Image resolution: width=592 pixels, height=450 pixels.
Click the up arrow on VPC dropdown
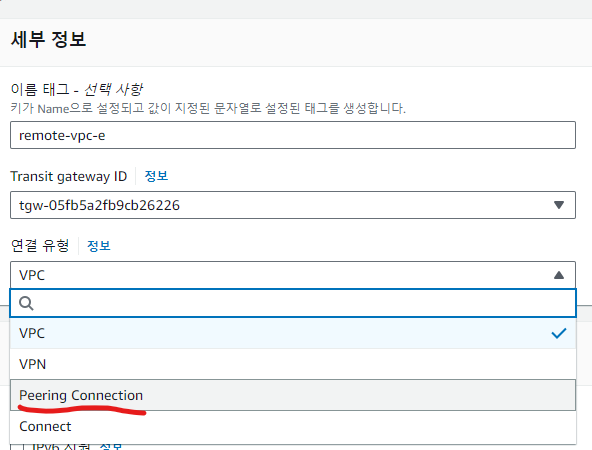click(559, 275)
